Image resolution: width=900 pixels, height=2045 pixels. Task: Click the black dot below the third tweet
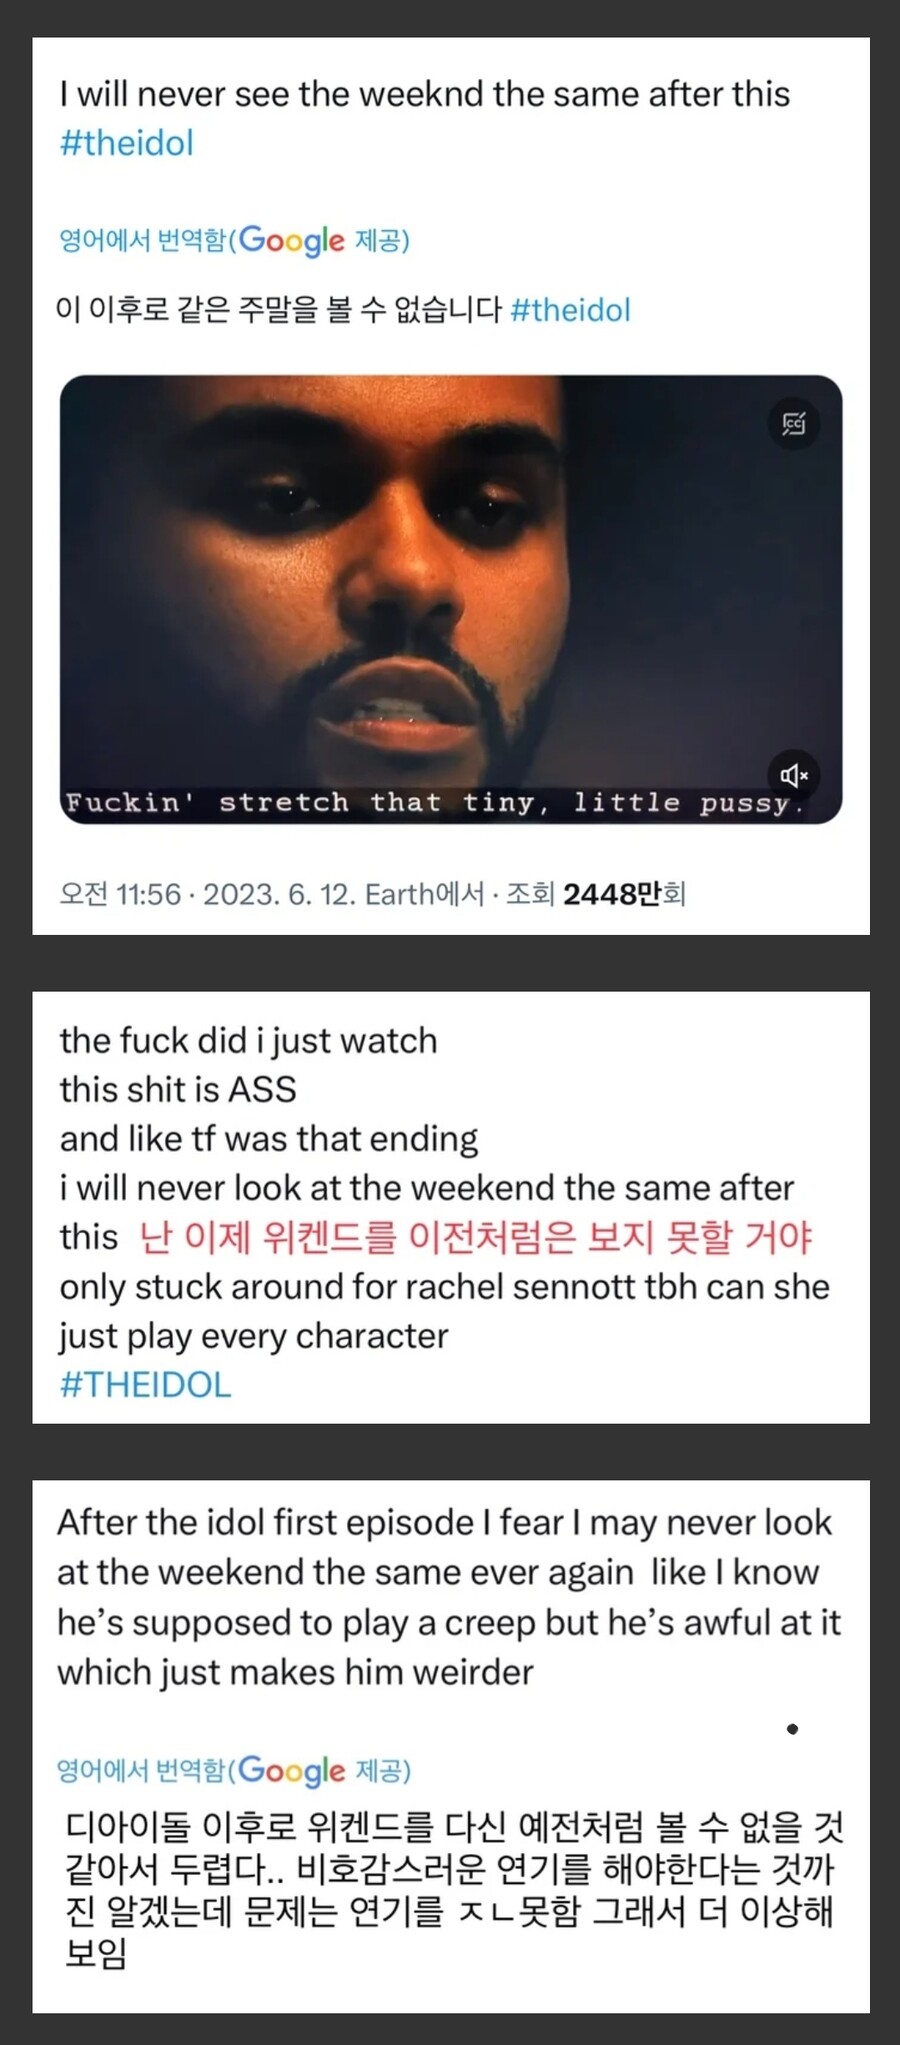click(x=792, y=1729)
